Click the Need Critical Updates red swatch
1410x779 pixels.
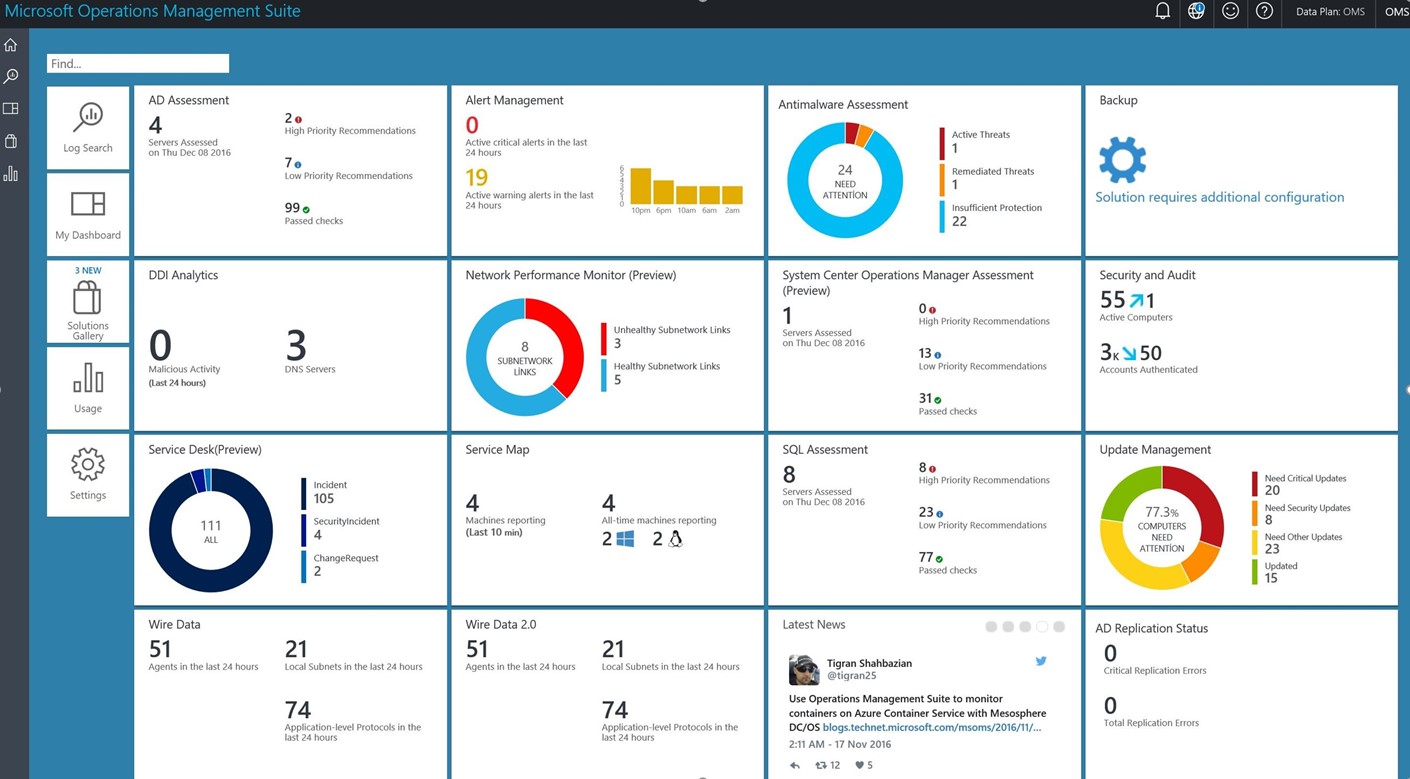(x=1255, y=484)
